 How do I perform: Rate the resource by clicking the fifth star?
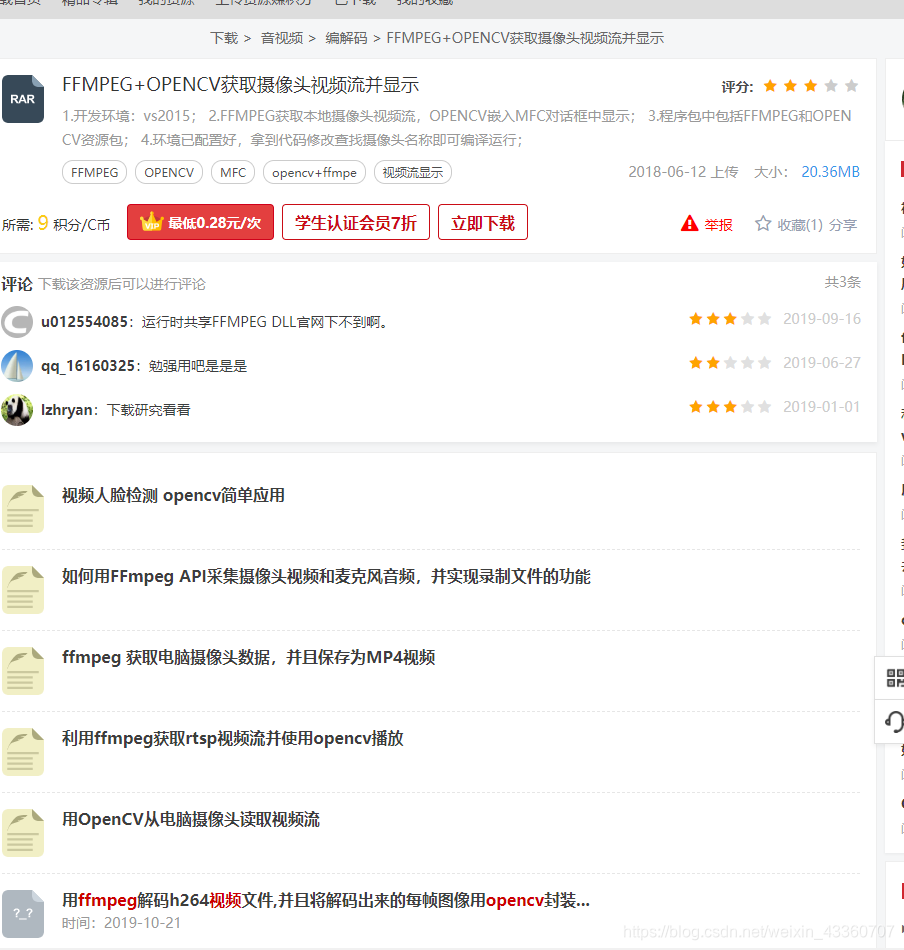point(848,86)
